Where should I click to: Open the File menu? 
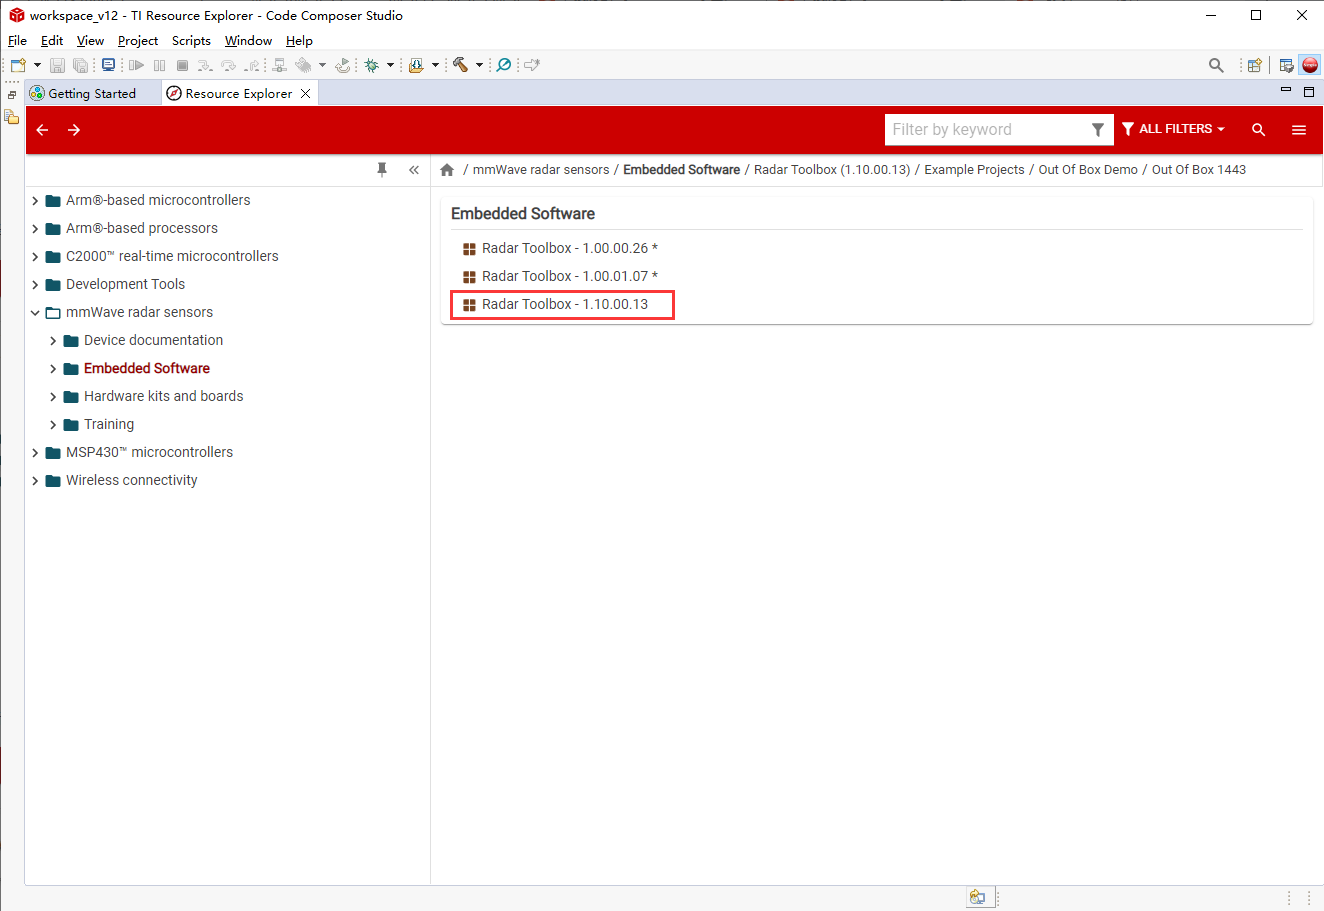(x=18, y=41)
